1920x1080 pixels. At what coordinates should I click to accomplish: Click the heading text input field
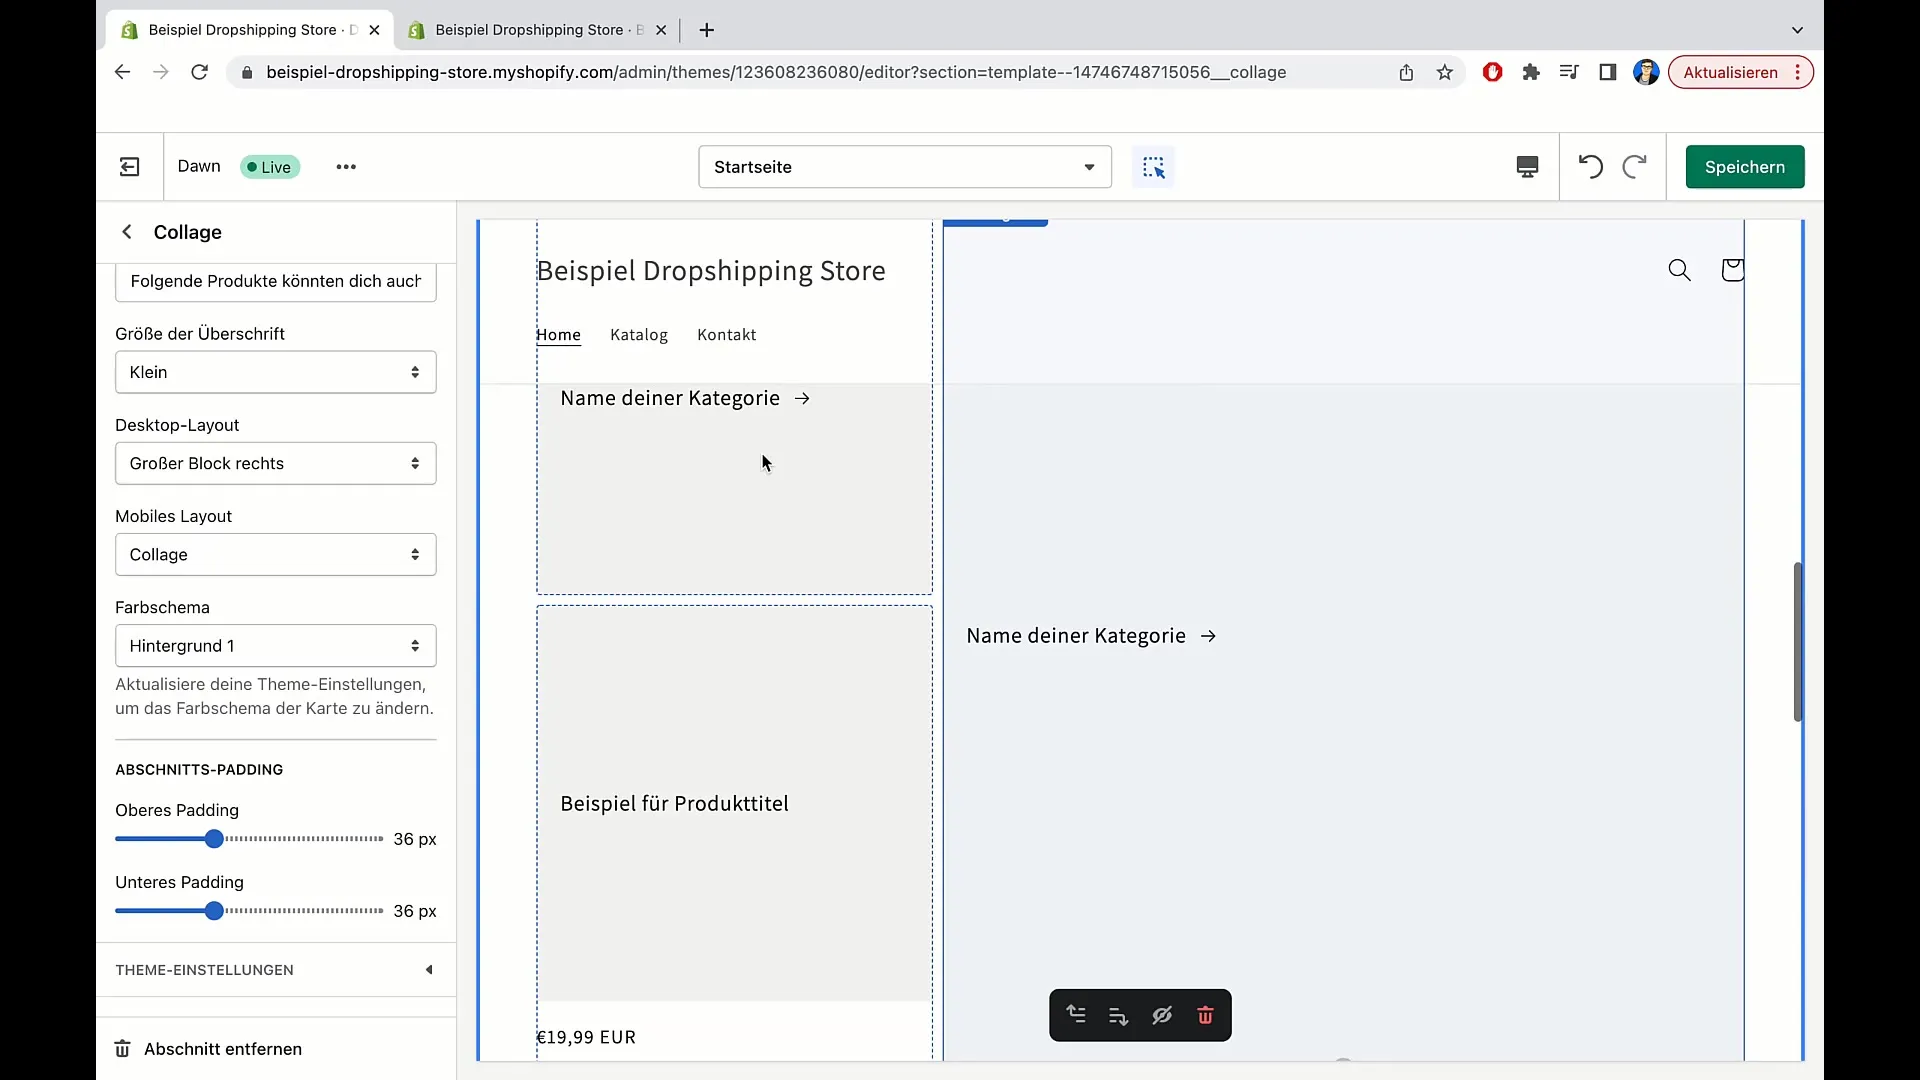(x=275, y=282)
